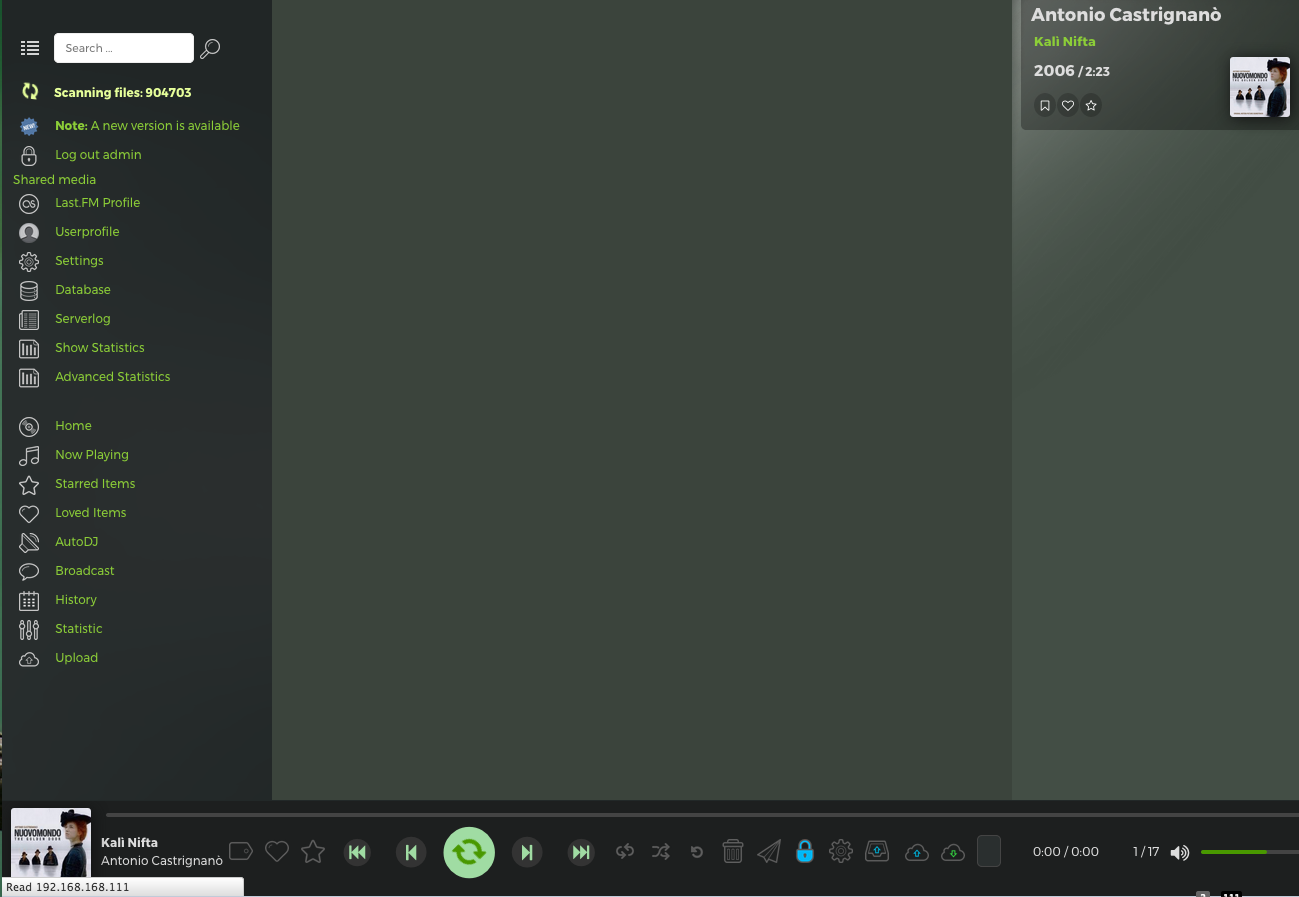Click the search magnifier icon
Image resolution: width=1299 pixels, height=897 pixels.
210,48
